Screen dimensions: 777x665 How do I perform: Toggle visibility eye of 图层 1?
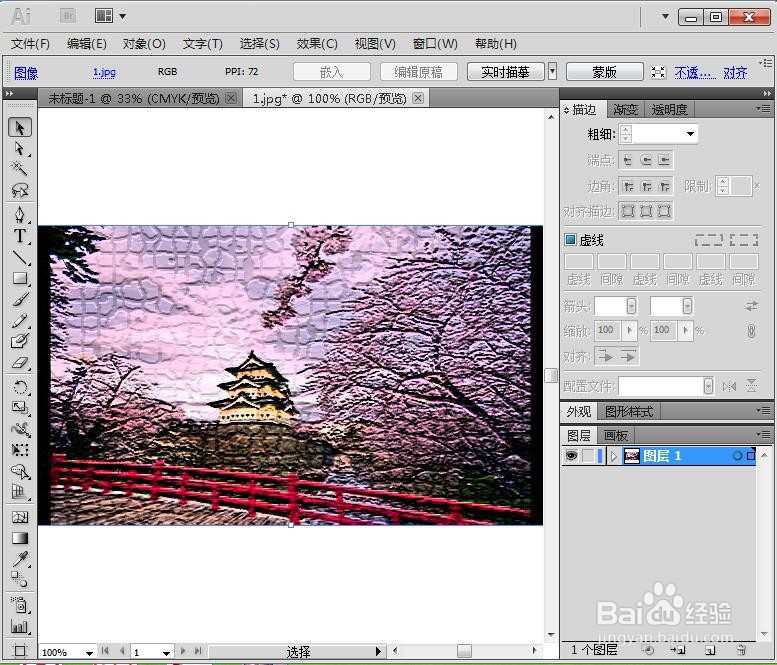tap(571, 455)
